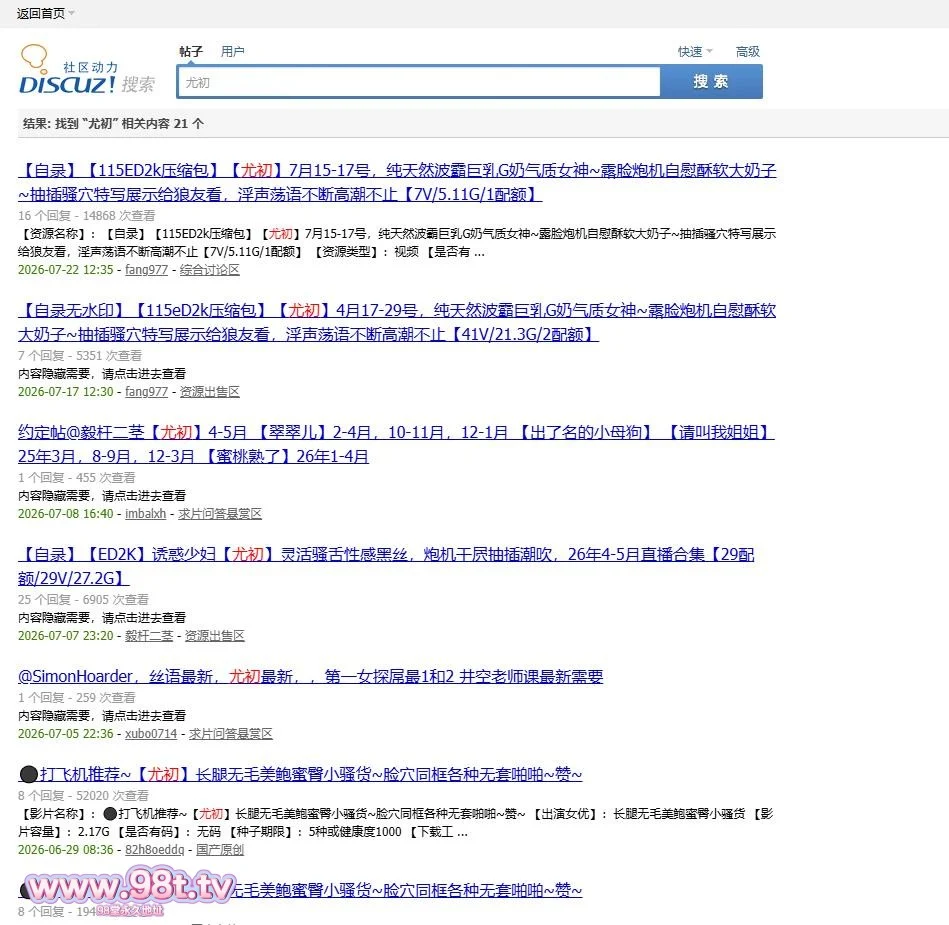Open 资源出售区 link on the 2026-07-17 post

click(x=209, y=392)
